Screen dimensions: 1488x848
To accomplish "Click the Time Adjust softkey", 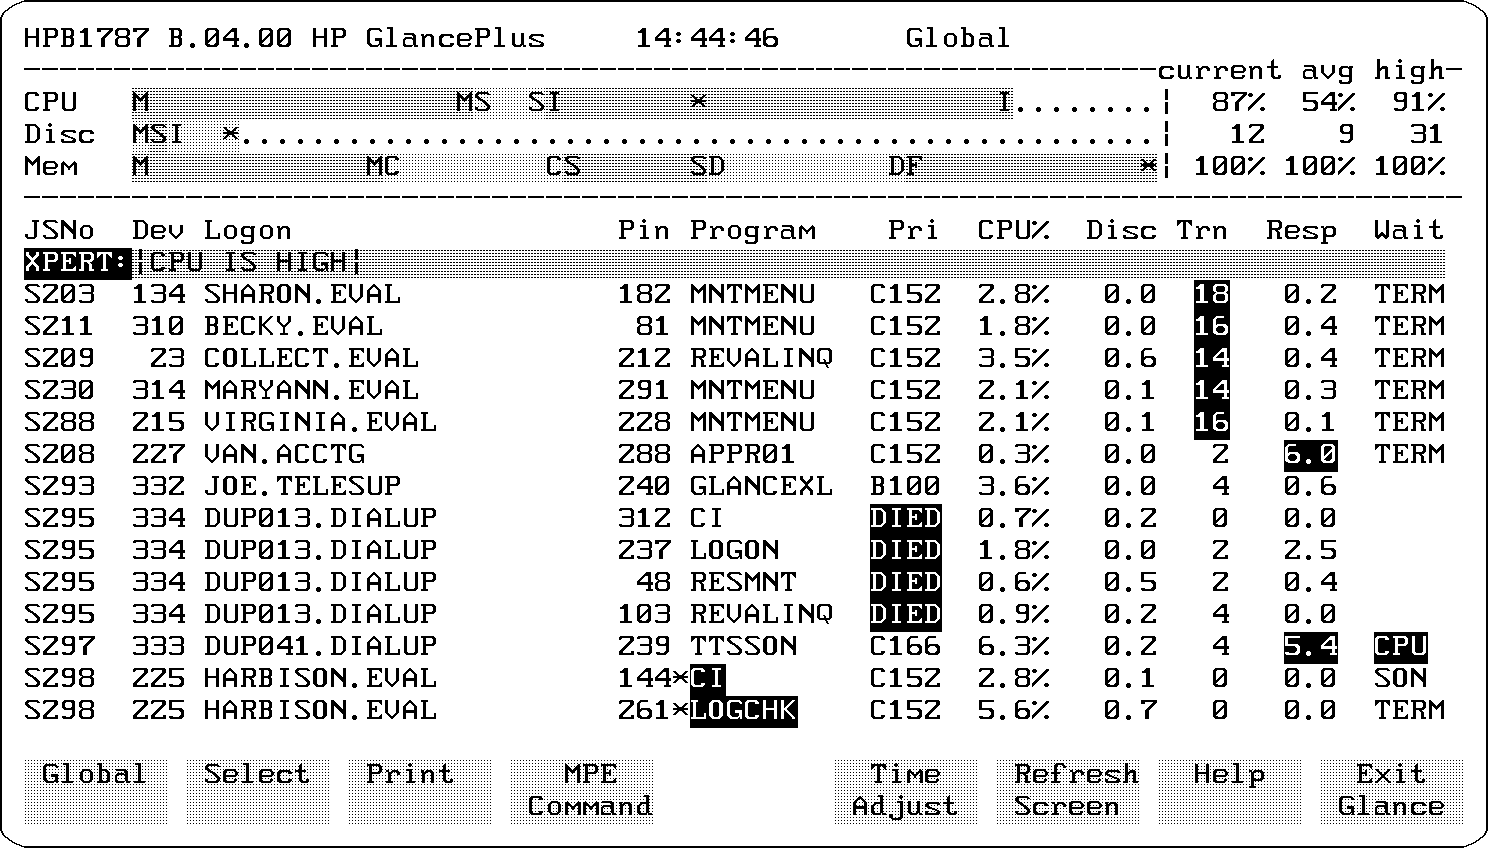I will (x=905, y=790).
